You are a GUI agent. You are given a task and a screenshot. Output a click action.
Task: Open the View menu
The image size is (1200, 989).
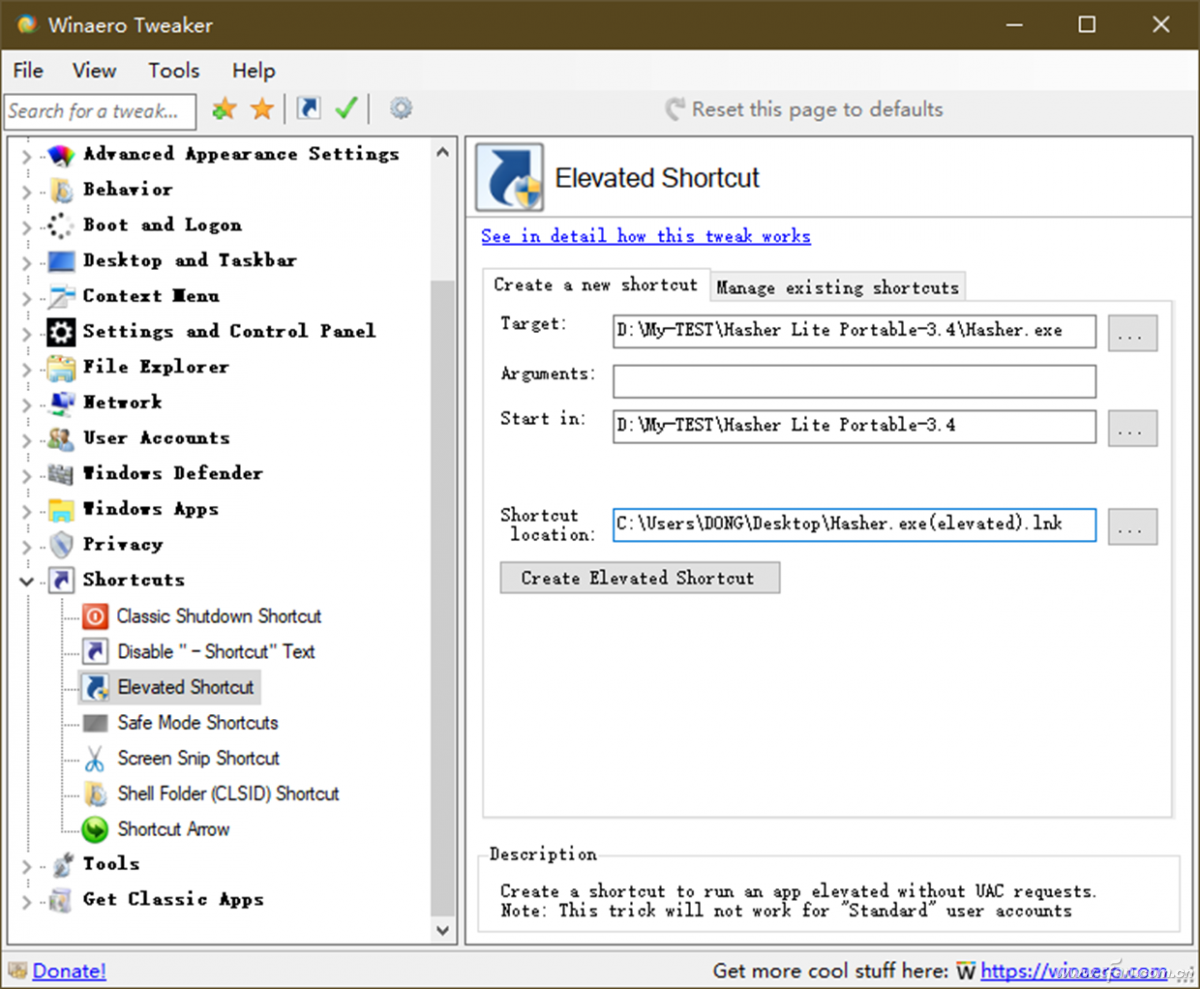[x=94, y=70]
